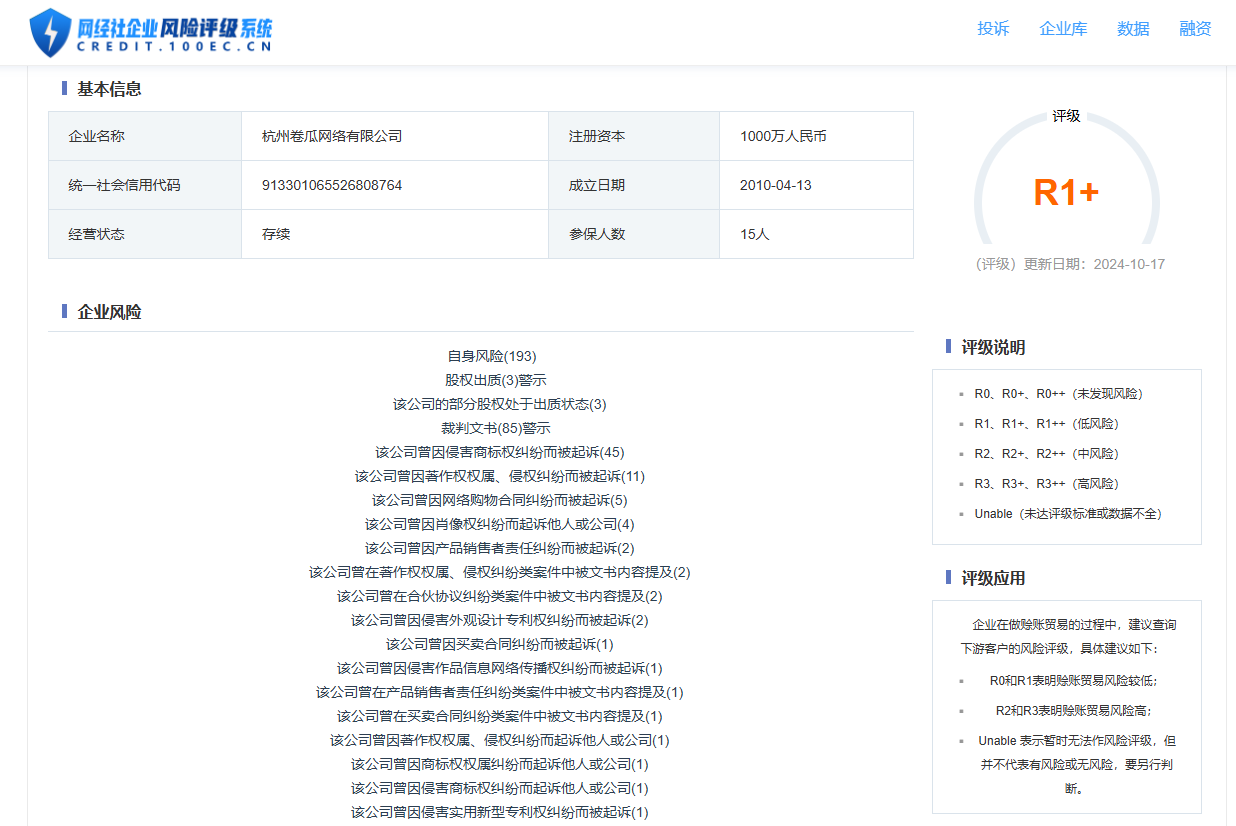Go to the 企业库 page
Screen dimensions: 1236x826
coord(1063,29)
